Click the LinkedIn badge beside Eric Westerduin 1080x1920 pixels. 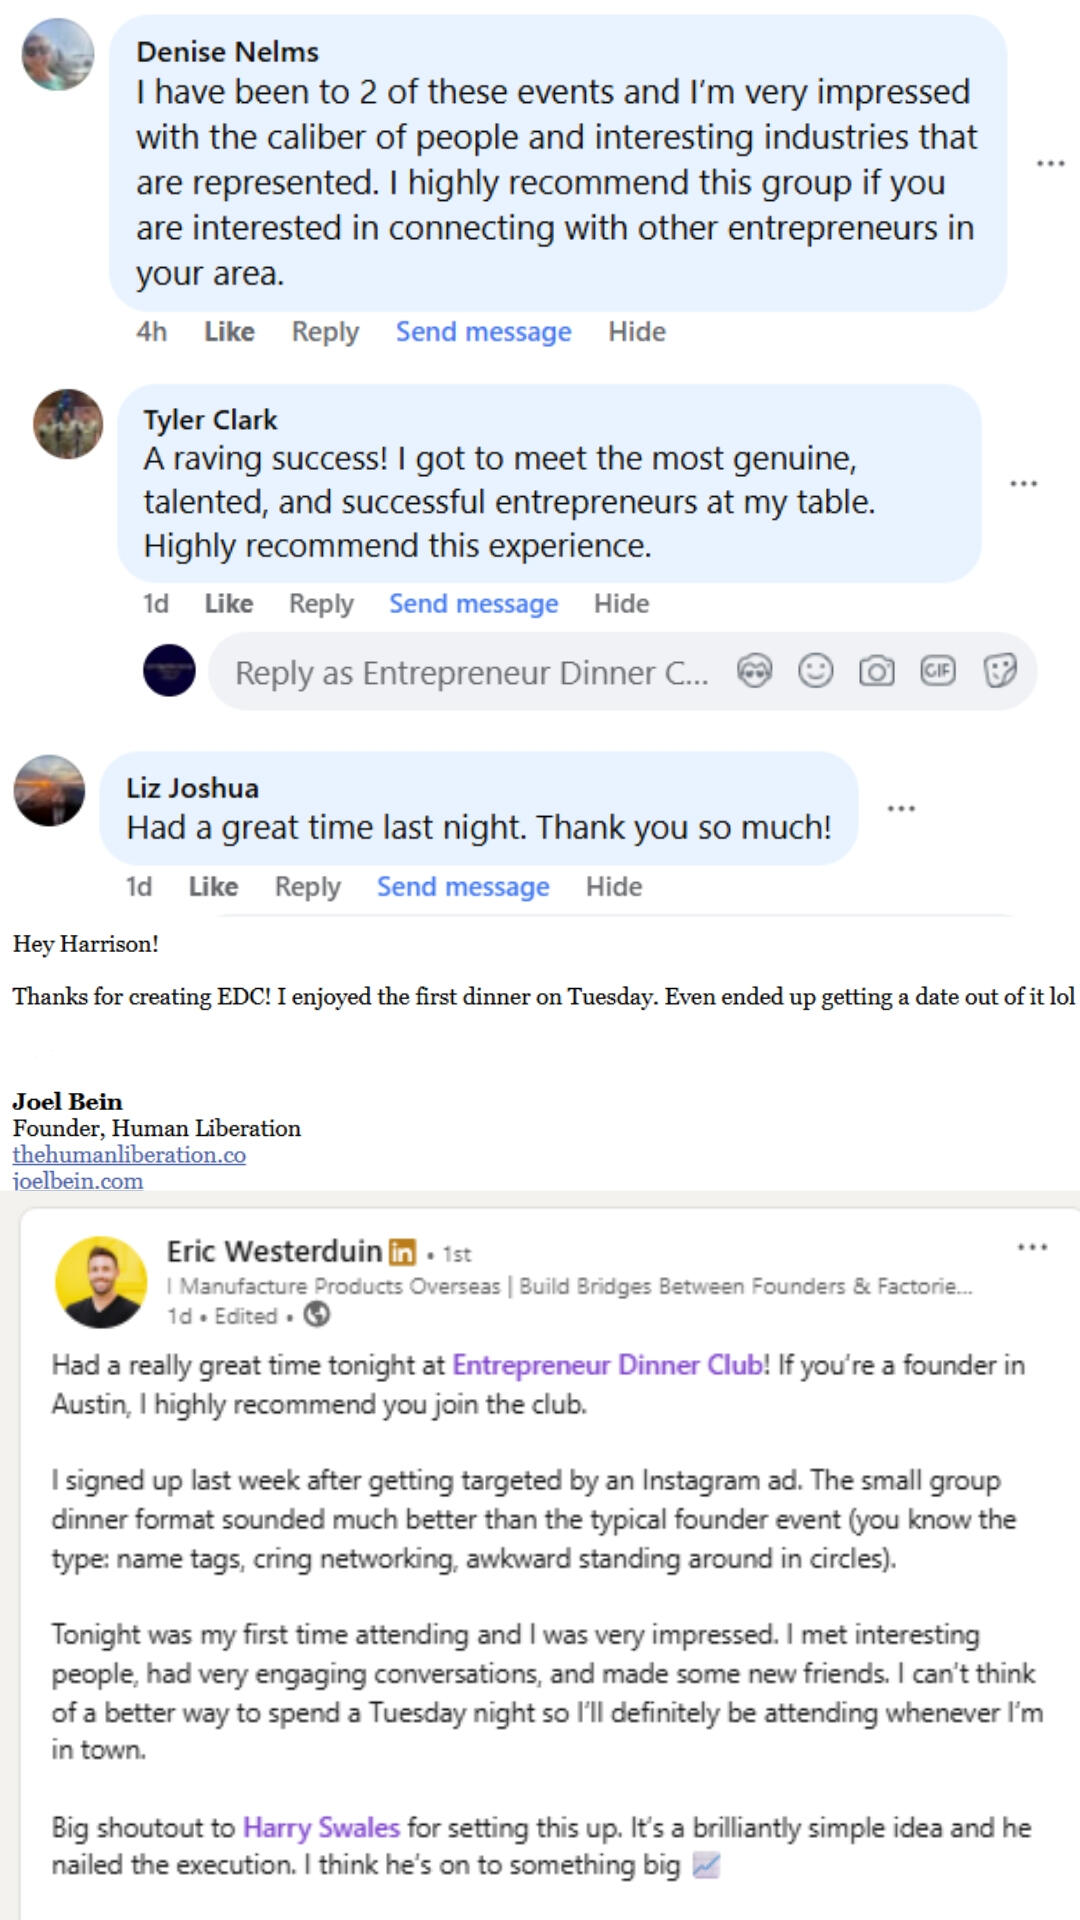[x=402, y=1252]
